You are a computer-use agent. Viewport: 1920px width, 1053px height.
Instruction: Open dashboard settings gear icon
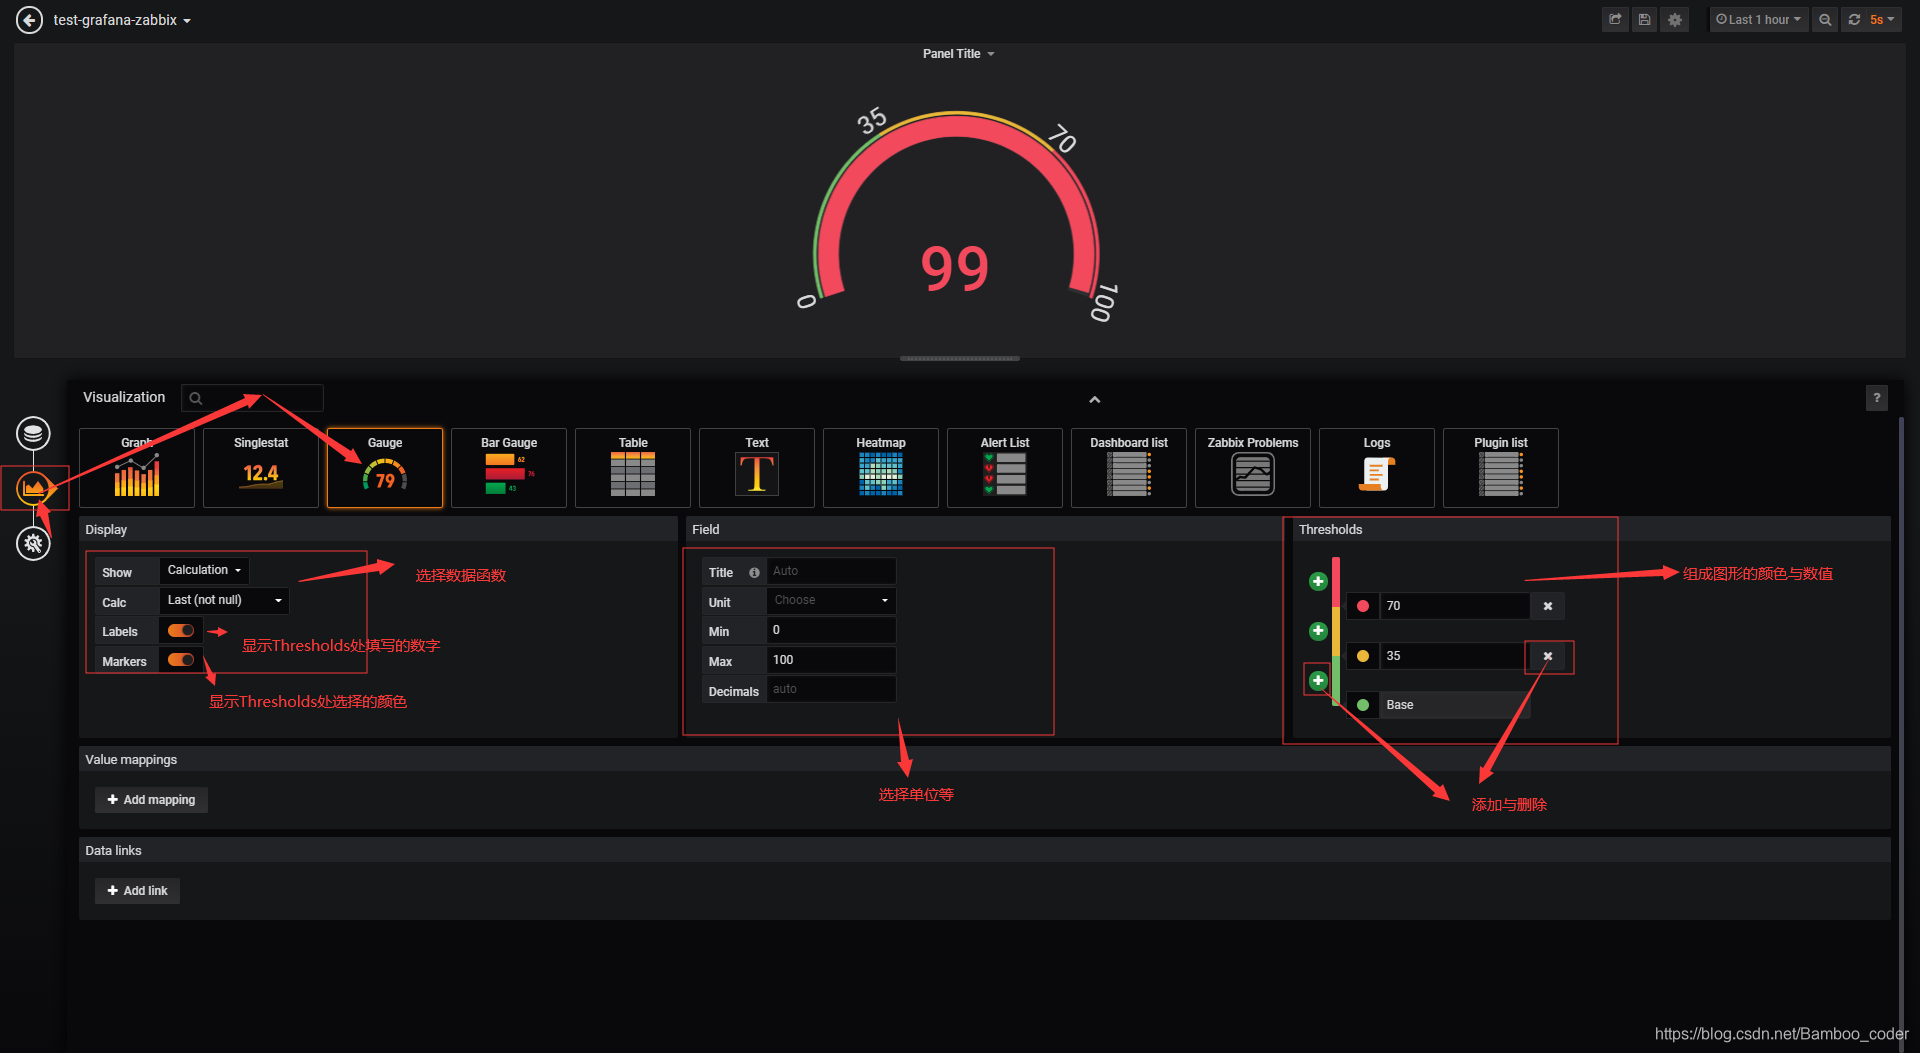coord(1675,20)
